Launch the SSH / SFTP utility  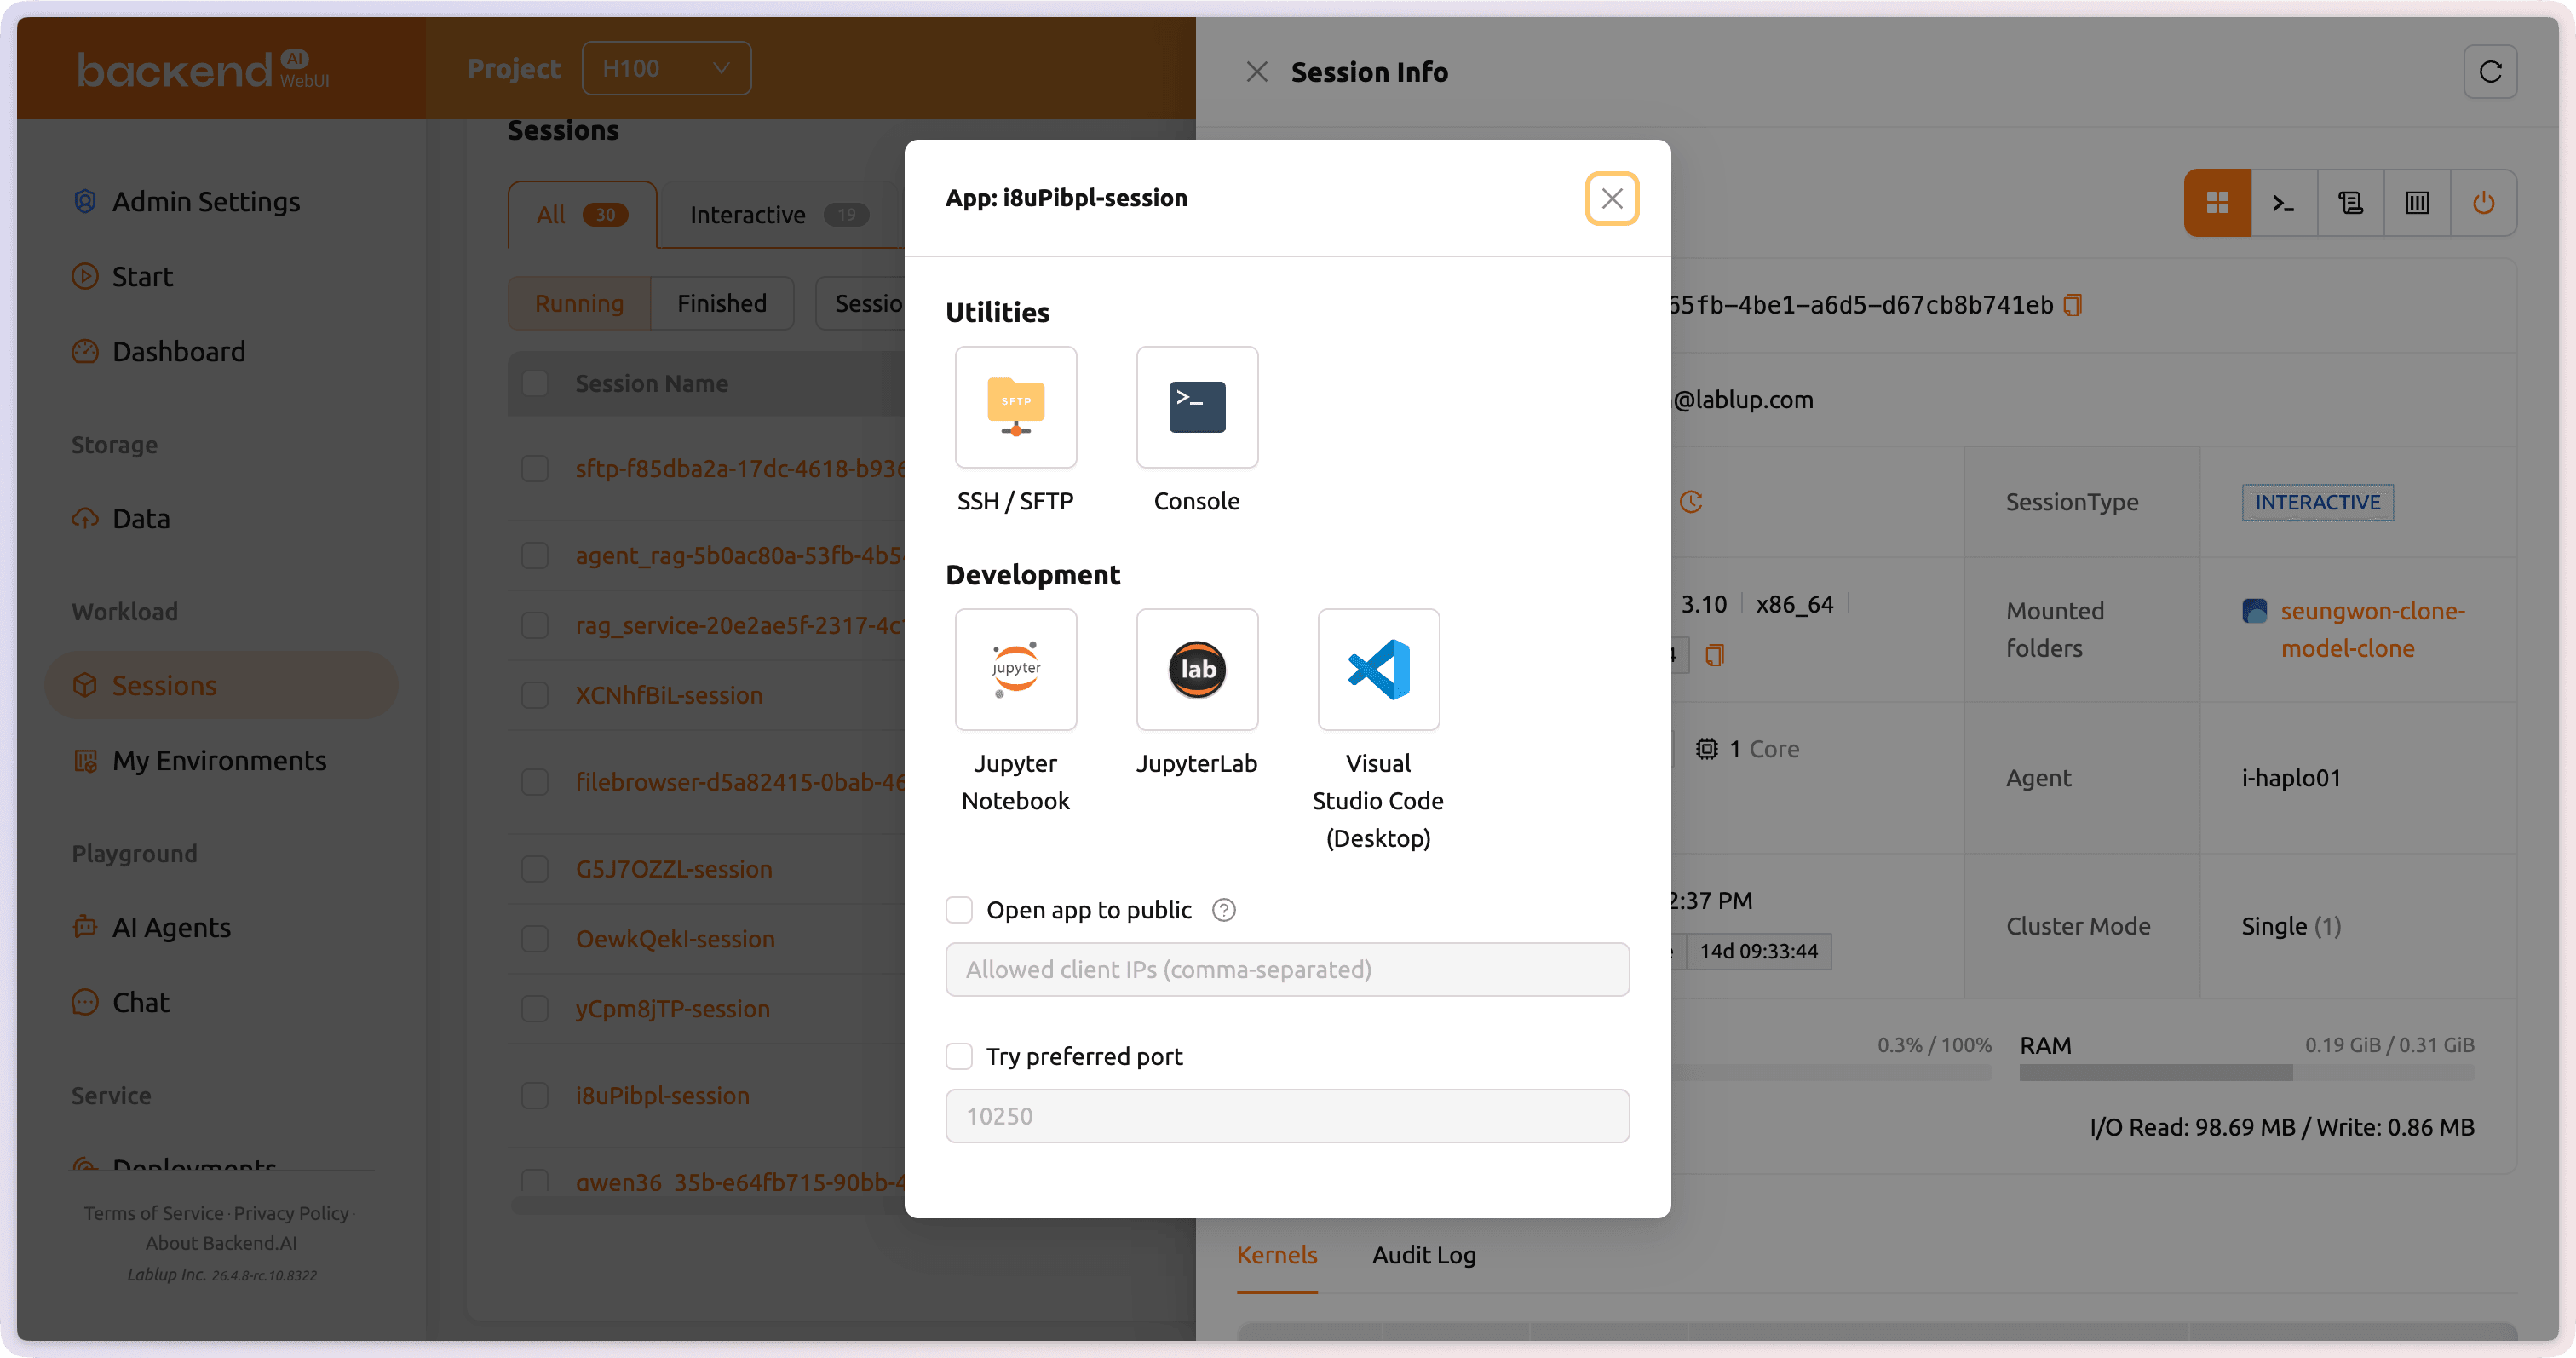coord(1015,407)
